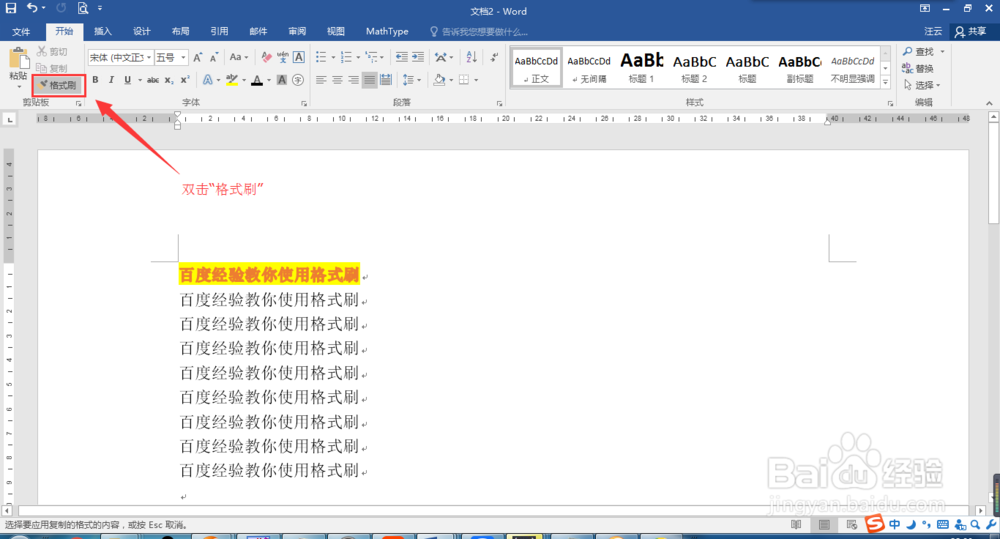The width and height of the screenshot is (1000, 539).
Task: Set center paragraph alignment
Action: 337,80
